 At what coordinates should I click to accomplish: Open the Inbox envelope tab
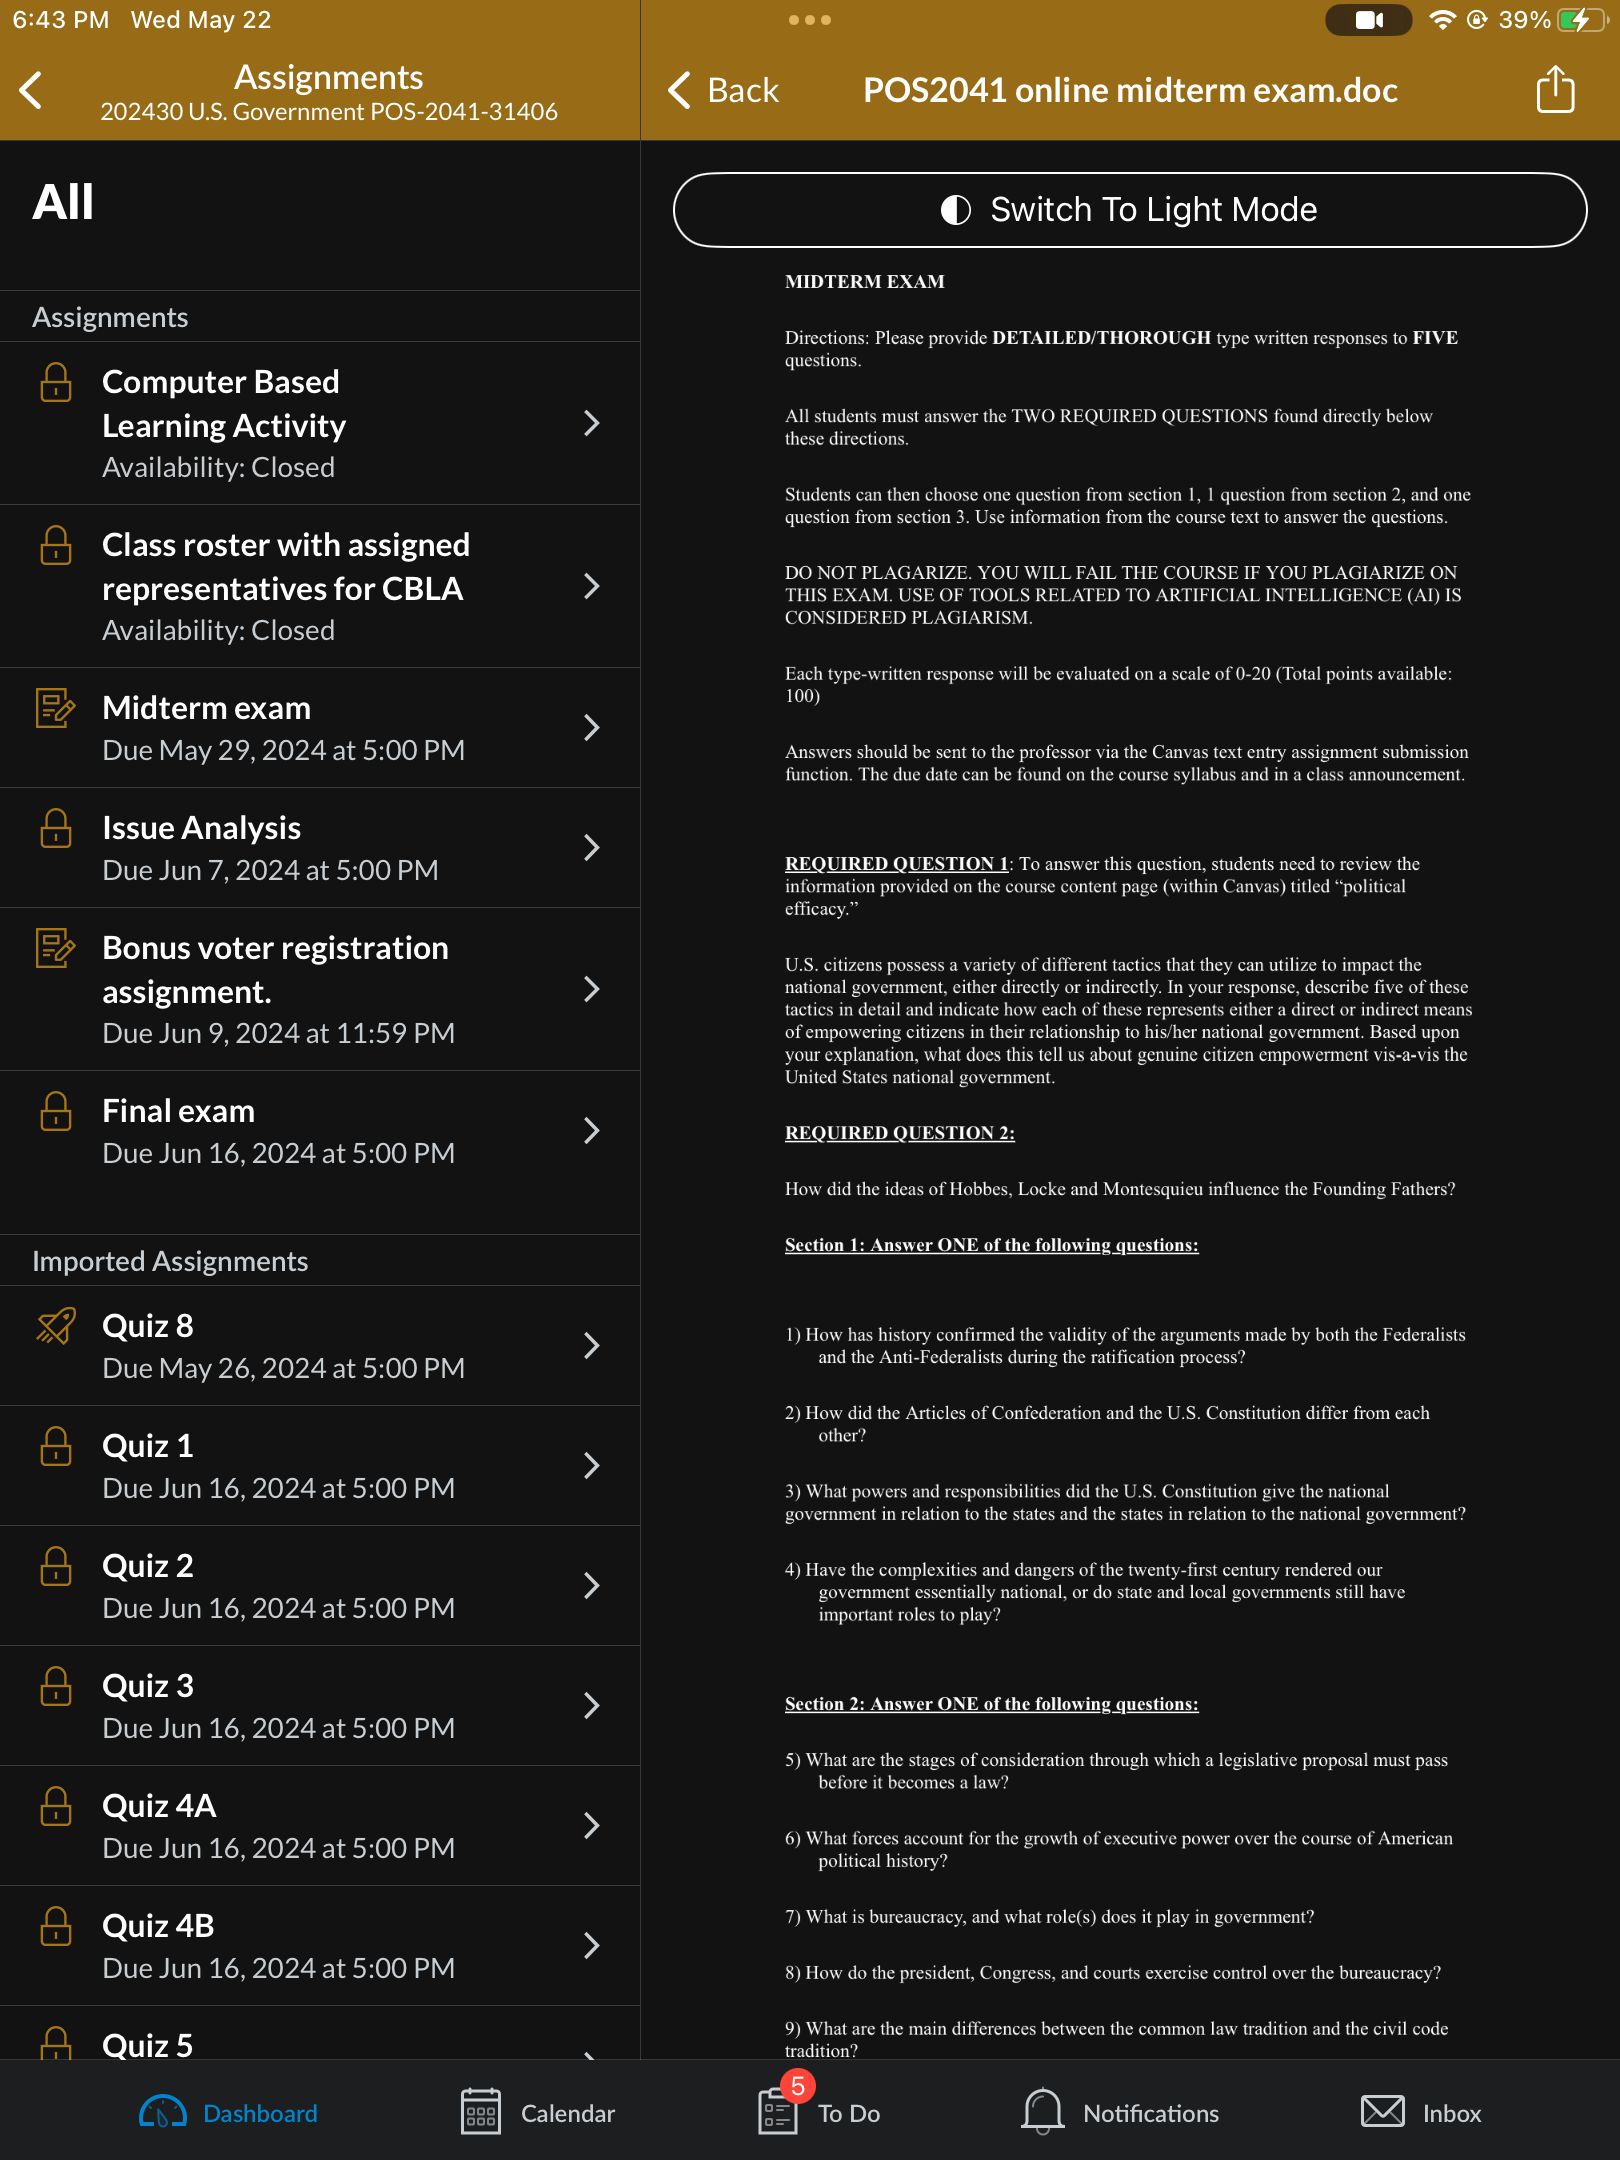(x=1421, y=2112)
